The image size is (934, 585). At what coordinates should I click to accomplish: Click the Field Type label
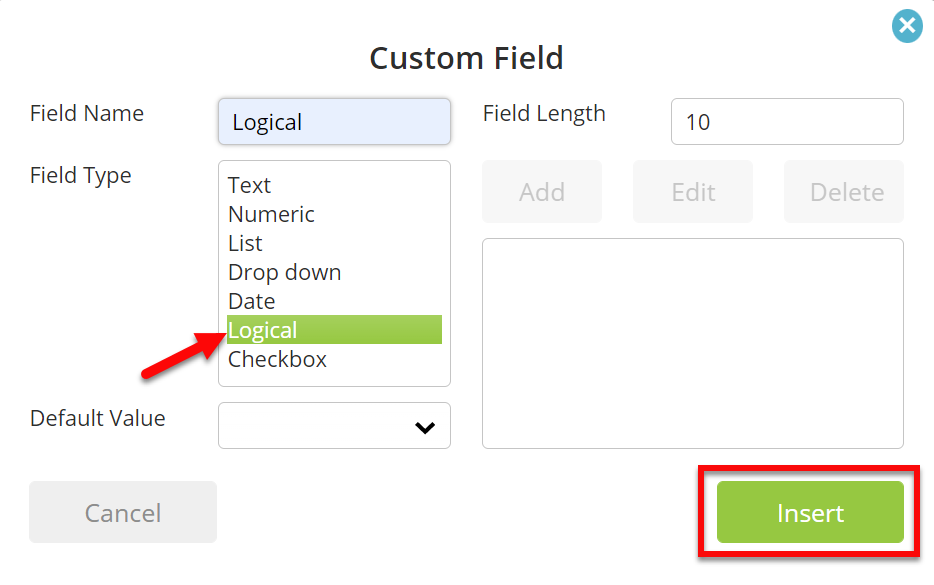[80, 176]
